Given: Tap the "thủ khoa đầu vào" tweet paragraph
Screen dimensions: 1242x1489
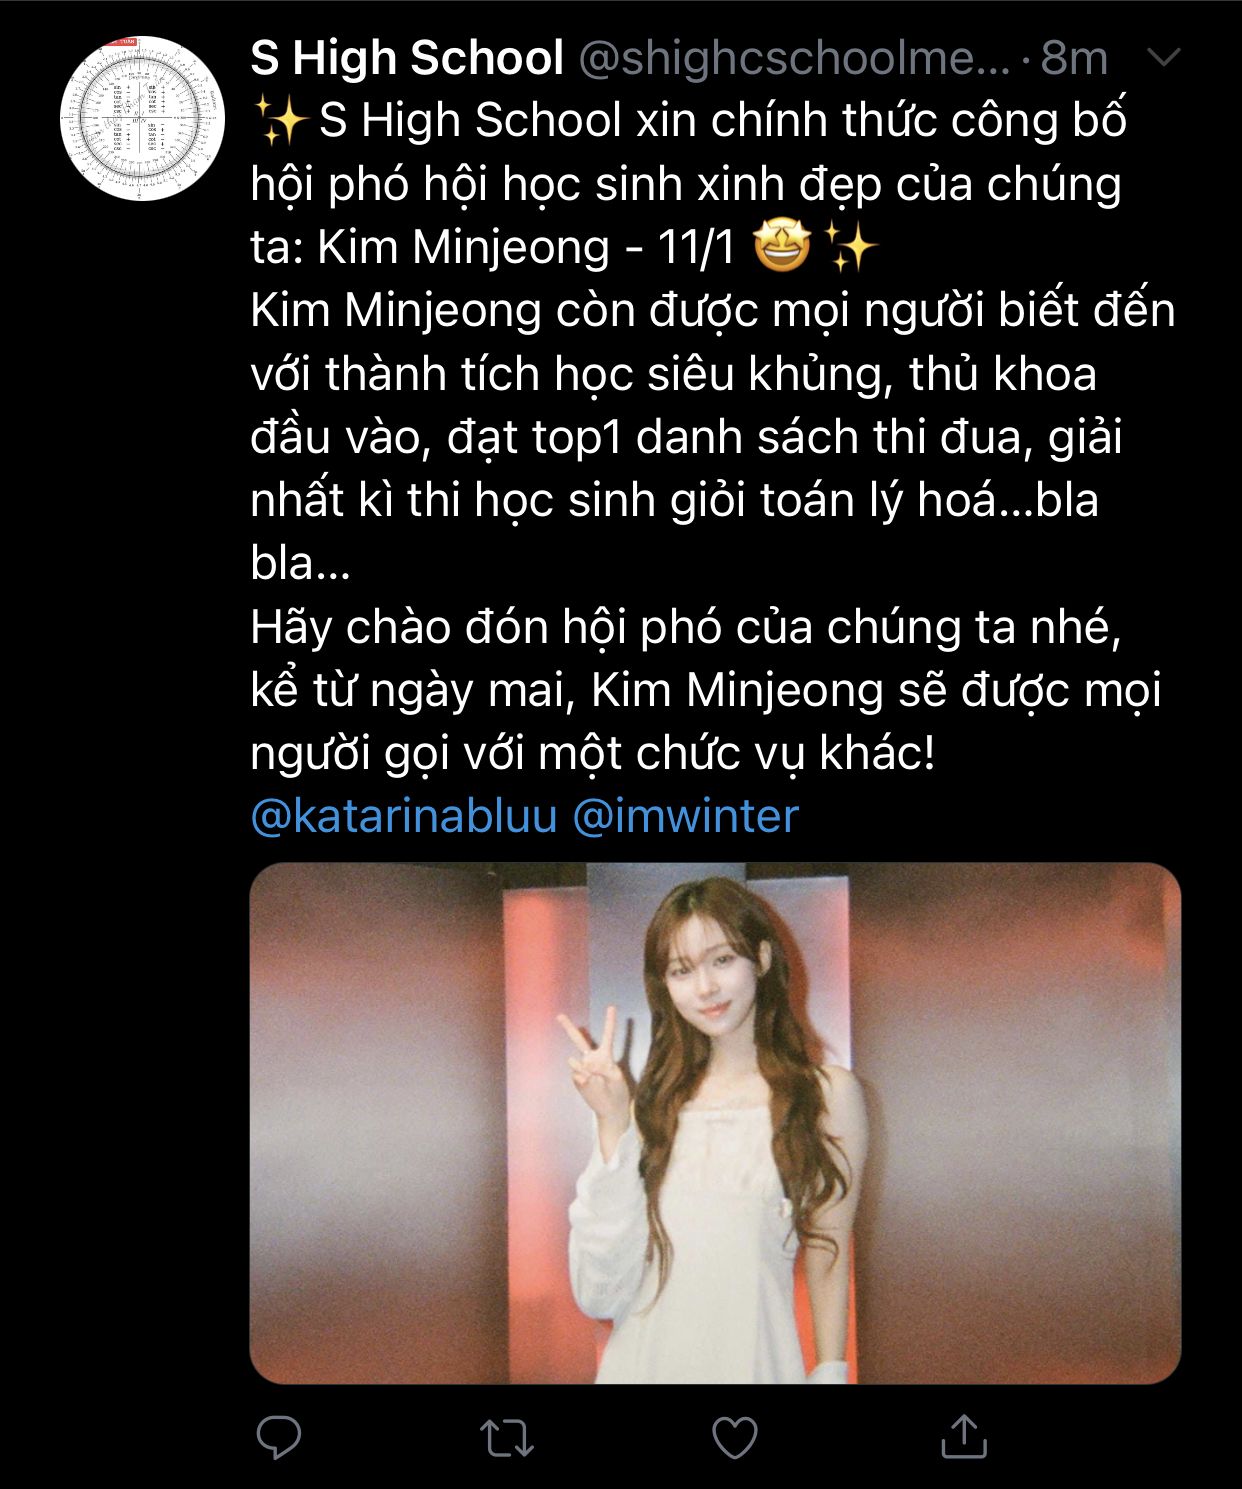Looking at the screenshot, I should click(x=712, y=436).
